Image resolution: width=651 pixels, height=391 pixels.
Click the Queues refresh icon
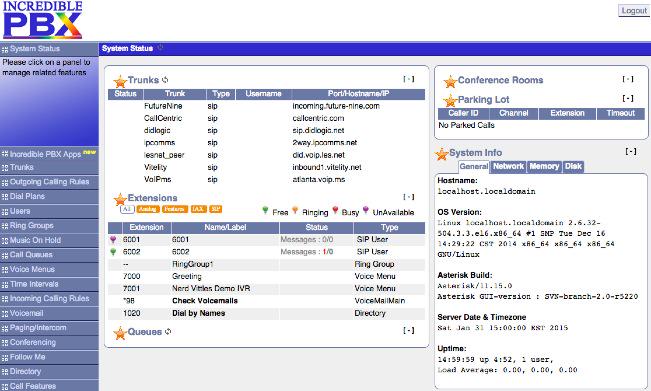click(x=168, y=331)
